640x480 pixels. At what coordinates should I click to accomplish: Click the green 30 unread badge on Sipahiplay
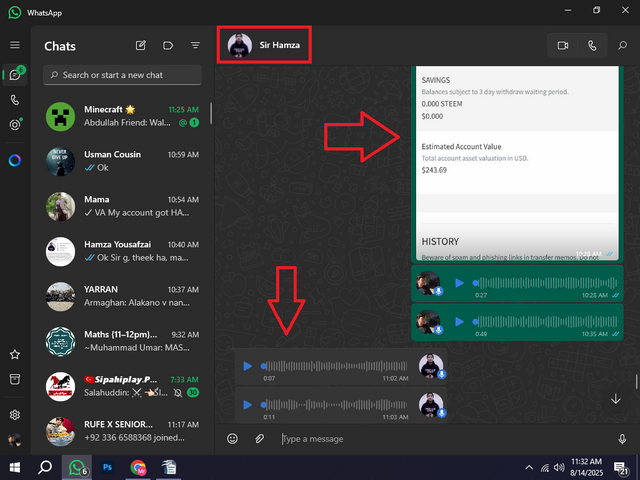pyautogui.click(x=193, y=393)
